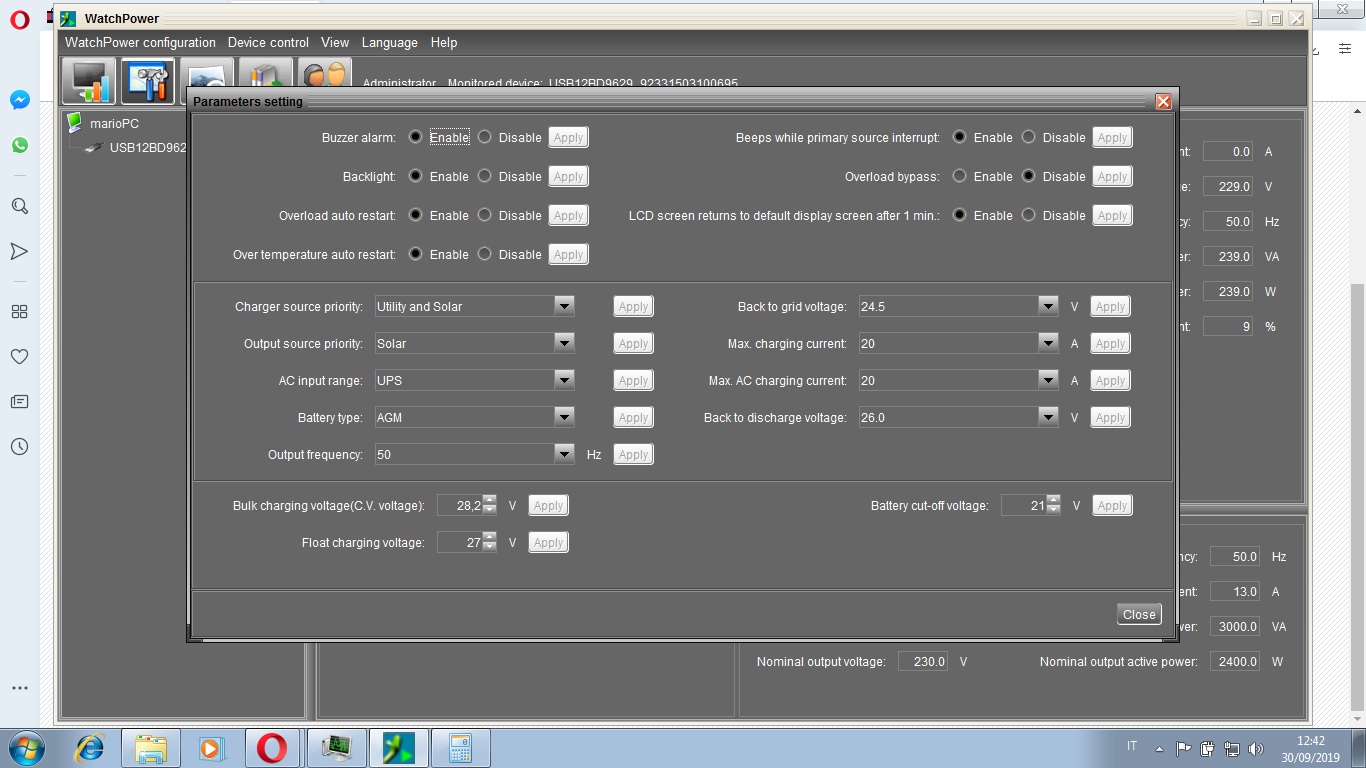The width and height of the screenshot is (1366, 768).
Task: Click the Float charging voltage input field
Action: pyautogui.click(x=460, y=543)
